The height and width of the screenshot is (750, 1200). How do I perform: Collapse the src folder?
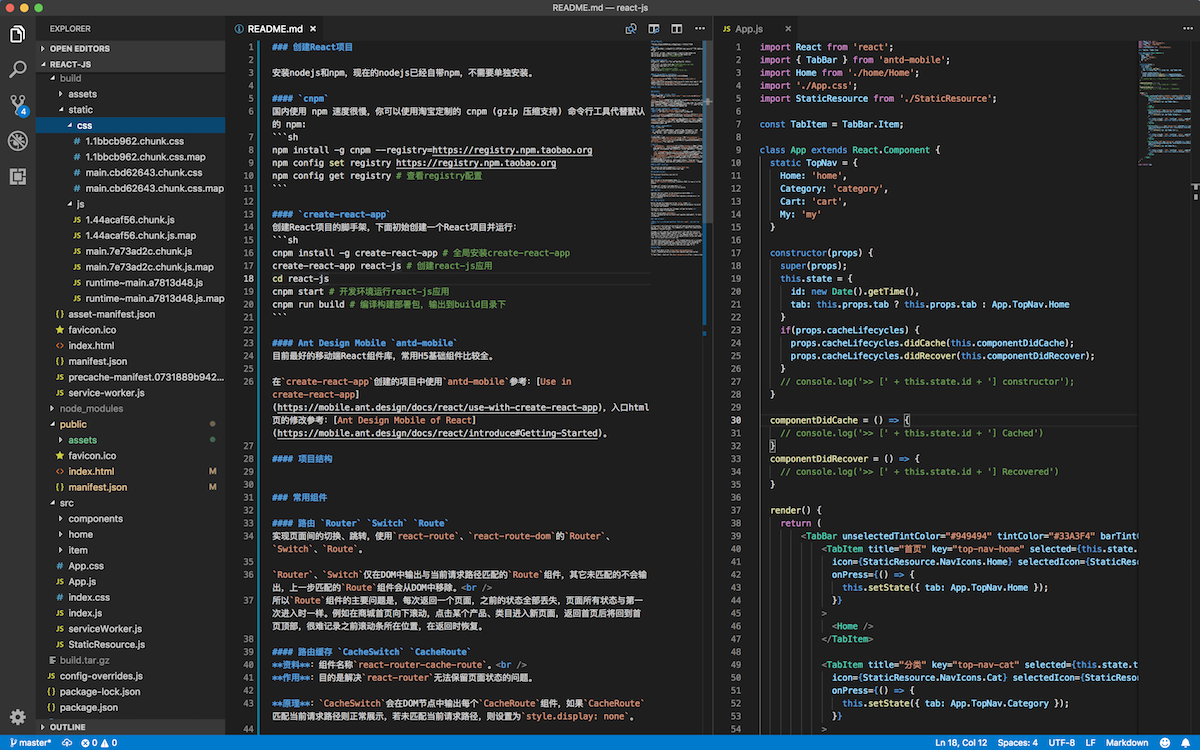pos(130,503)
